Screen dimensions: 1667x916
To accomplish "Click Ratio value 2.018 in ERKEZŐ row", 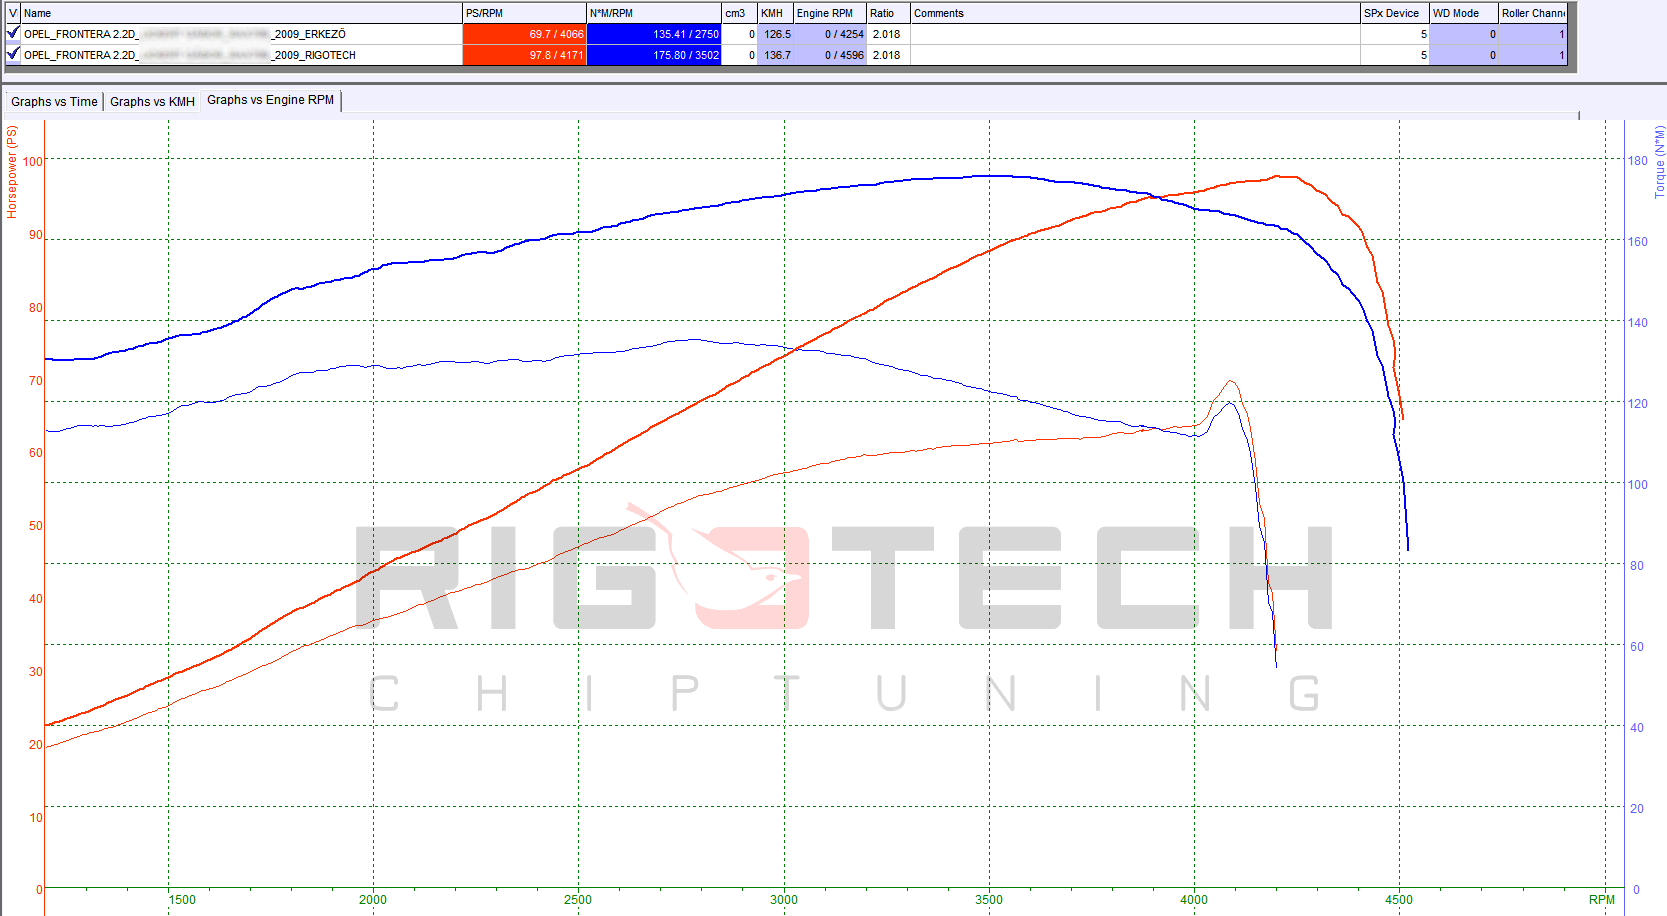I will [888, 34].
